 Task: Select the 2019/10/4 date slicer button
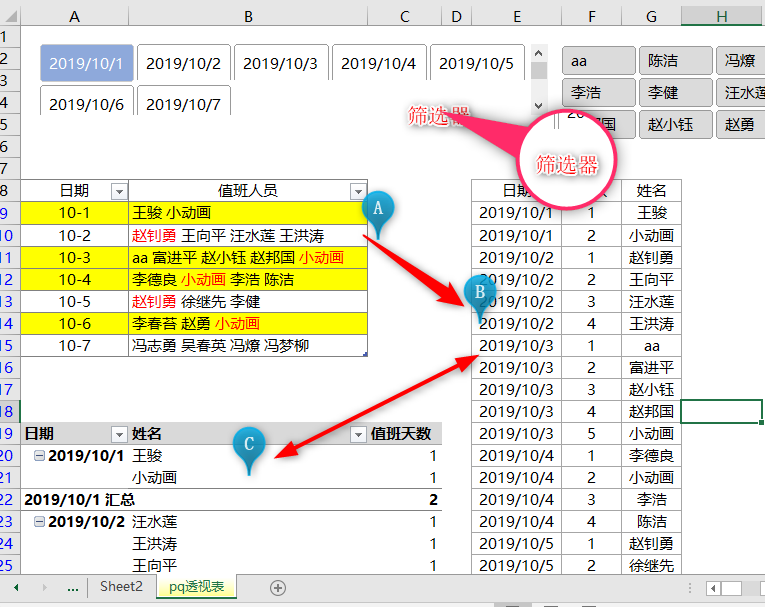click(x=379, y=63)
